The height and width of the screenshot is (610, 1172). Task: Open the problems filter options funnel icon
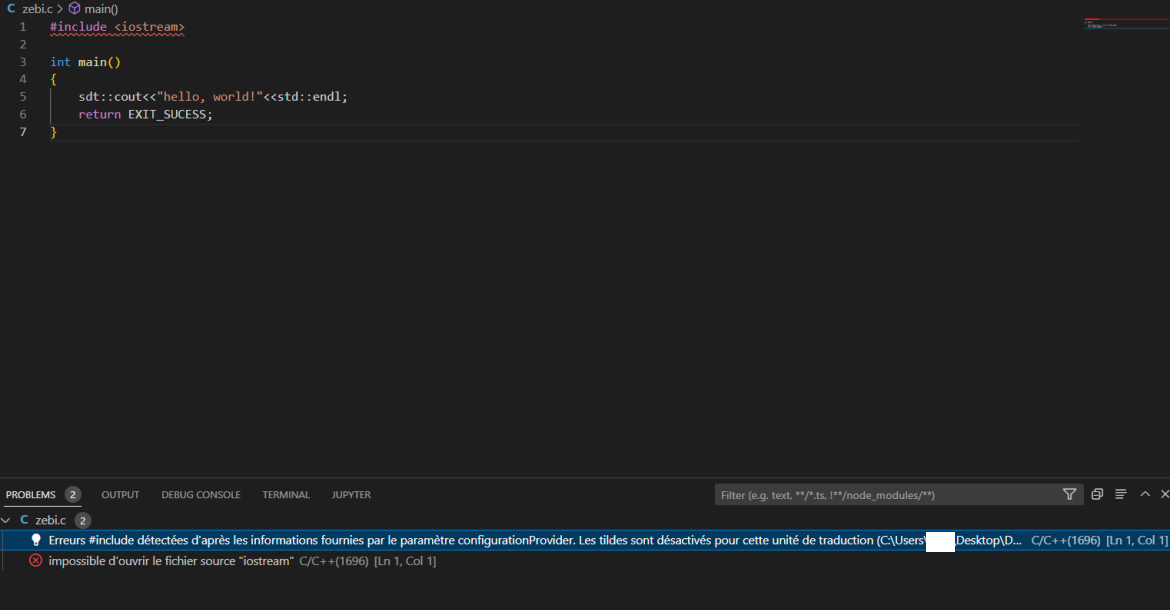pyautogui.click(x=1069, y=494)
